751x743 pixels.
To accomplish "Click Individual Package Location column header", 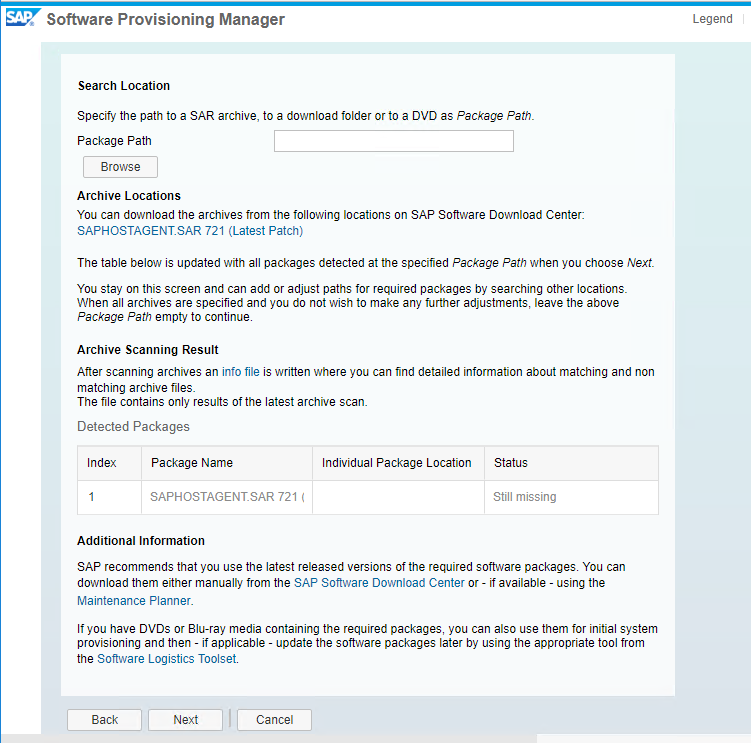I will click(x=398, y=463).
